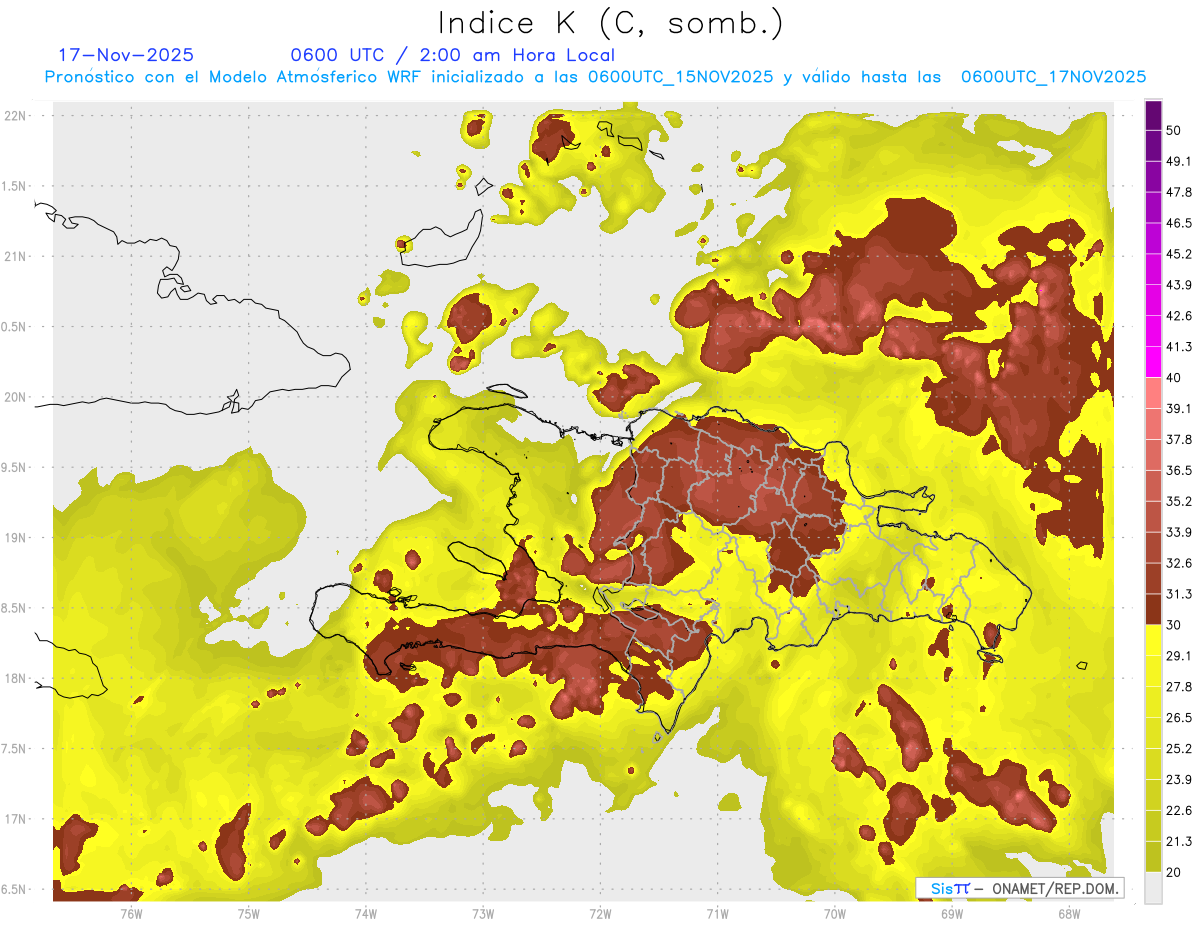Click the '9.5N' latitude tick label
Screen dimensions: 1200x927
click(15, 468)
